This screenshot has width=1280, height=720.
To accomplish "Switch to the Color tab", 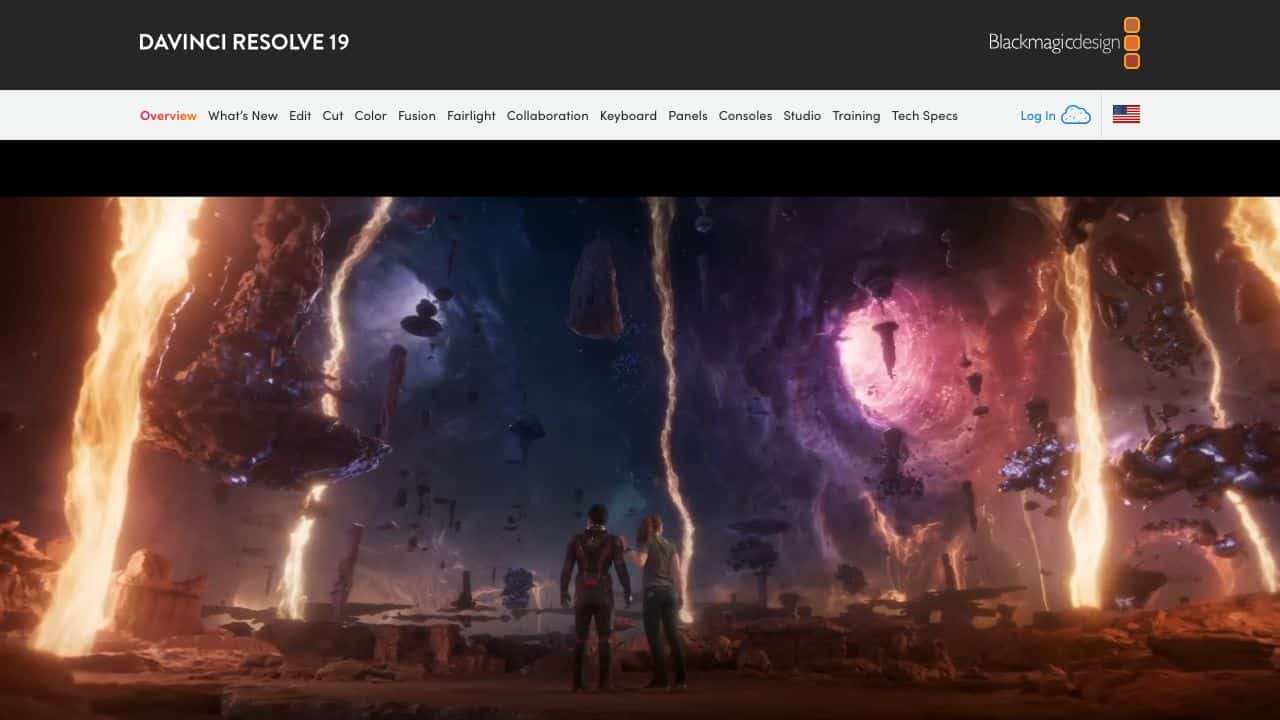I will click(370, 116).
